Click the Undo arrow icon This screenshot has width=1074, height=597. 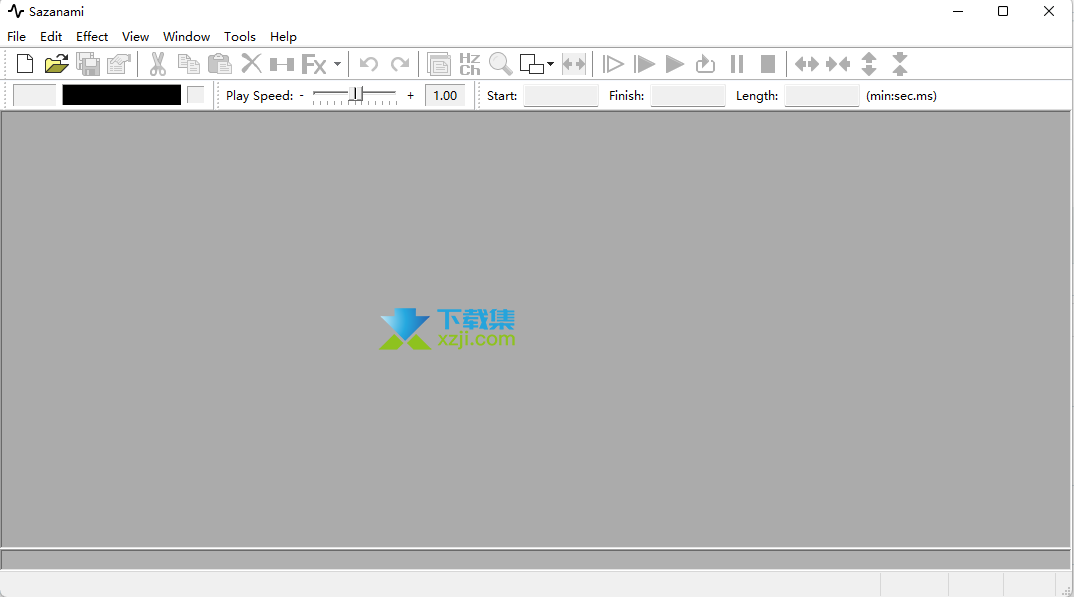pos(369,64)
